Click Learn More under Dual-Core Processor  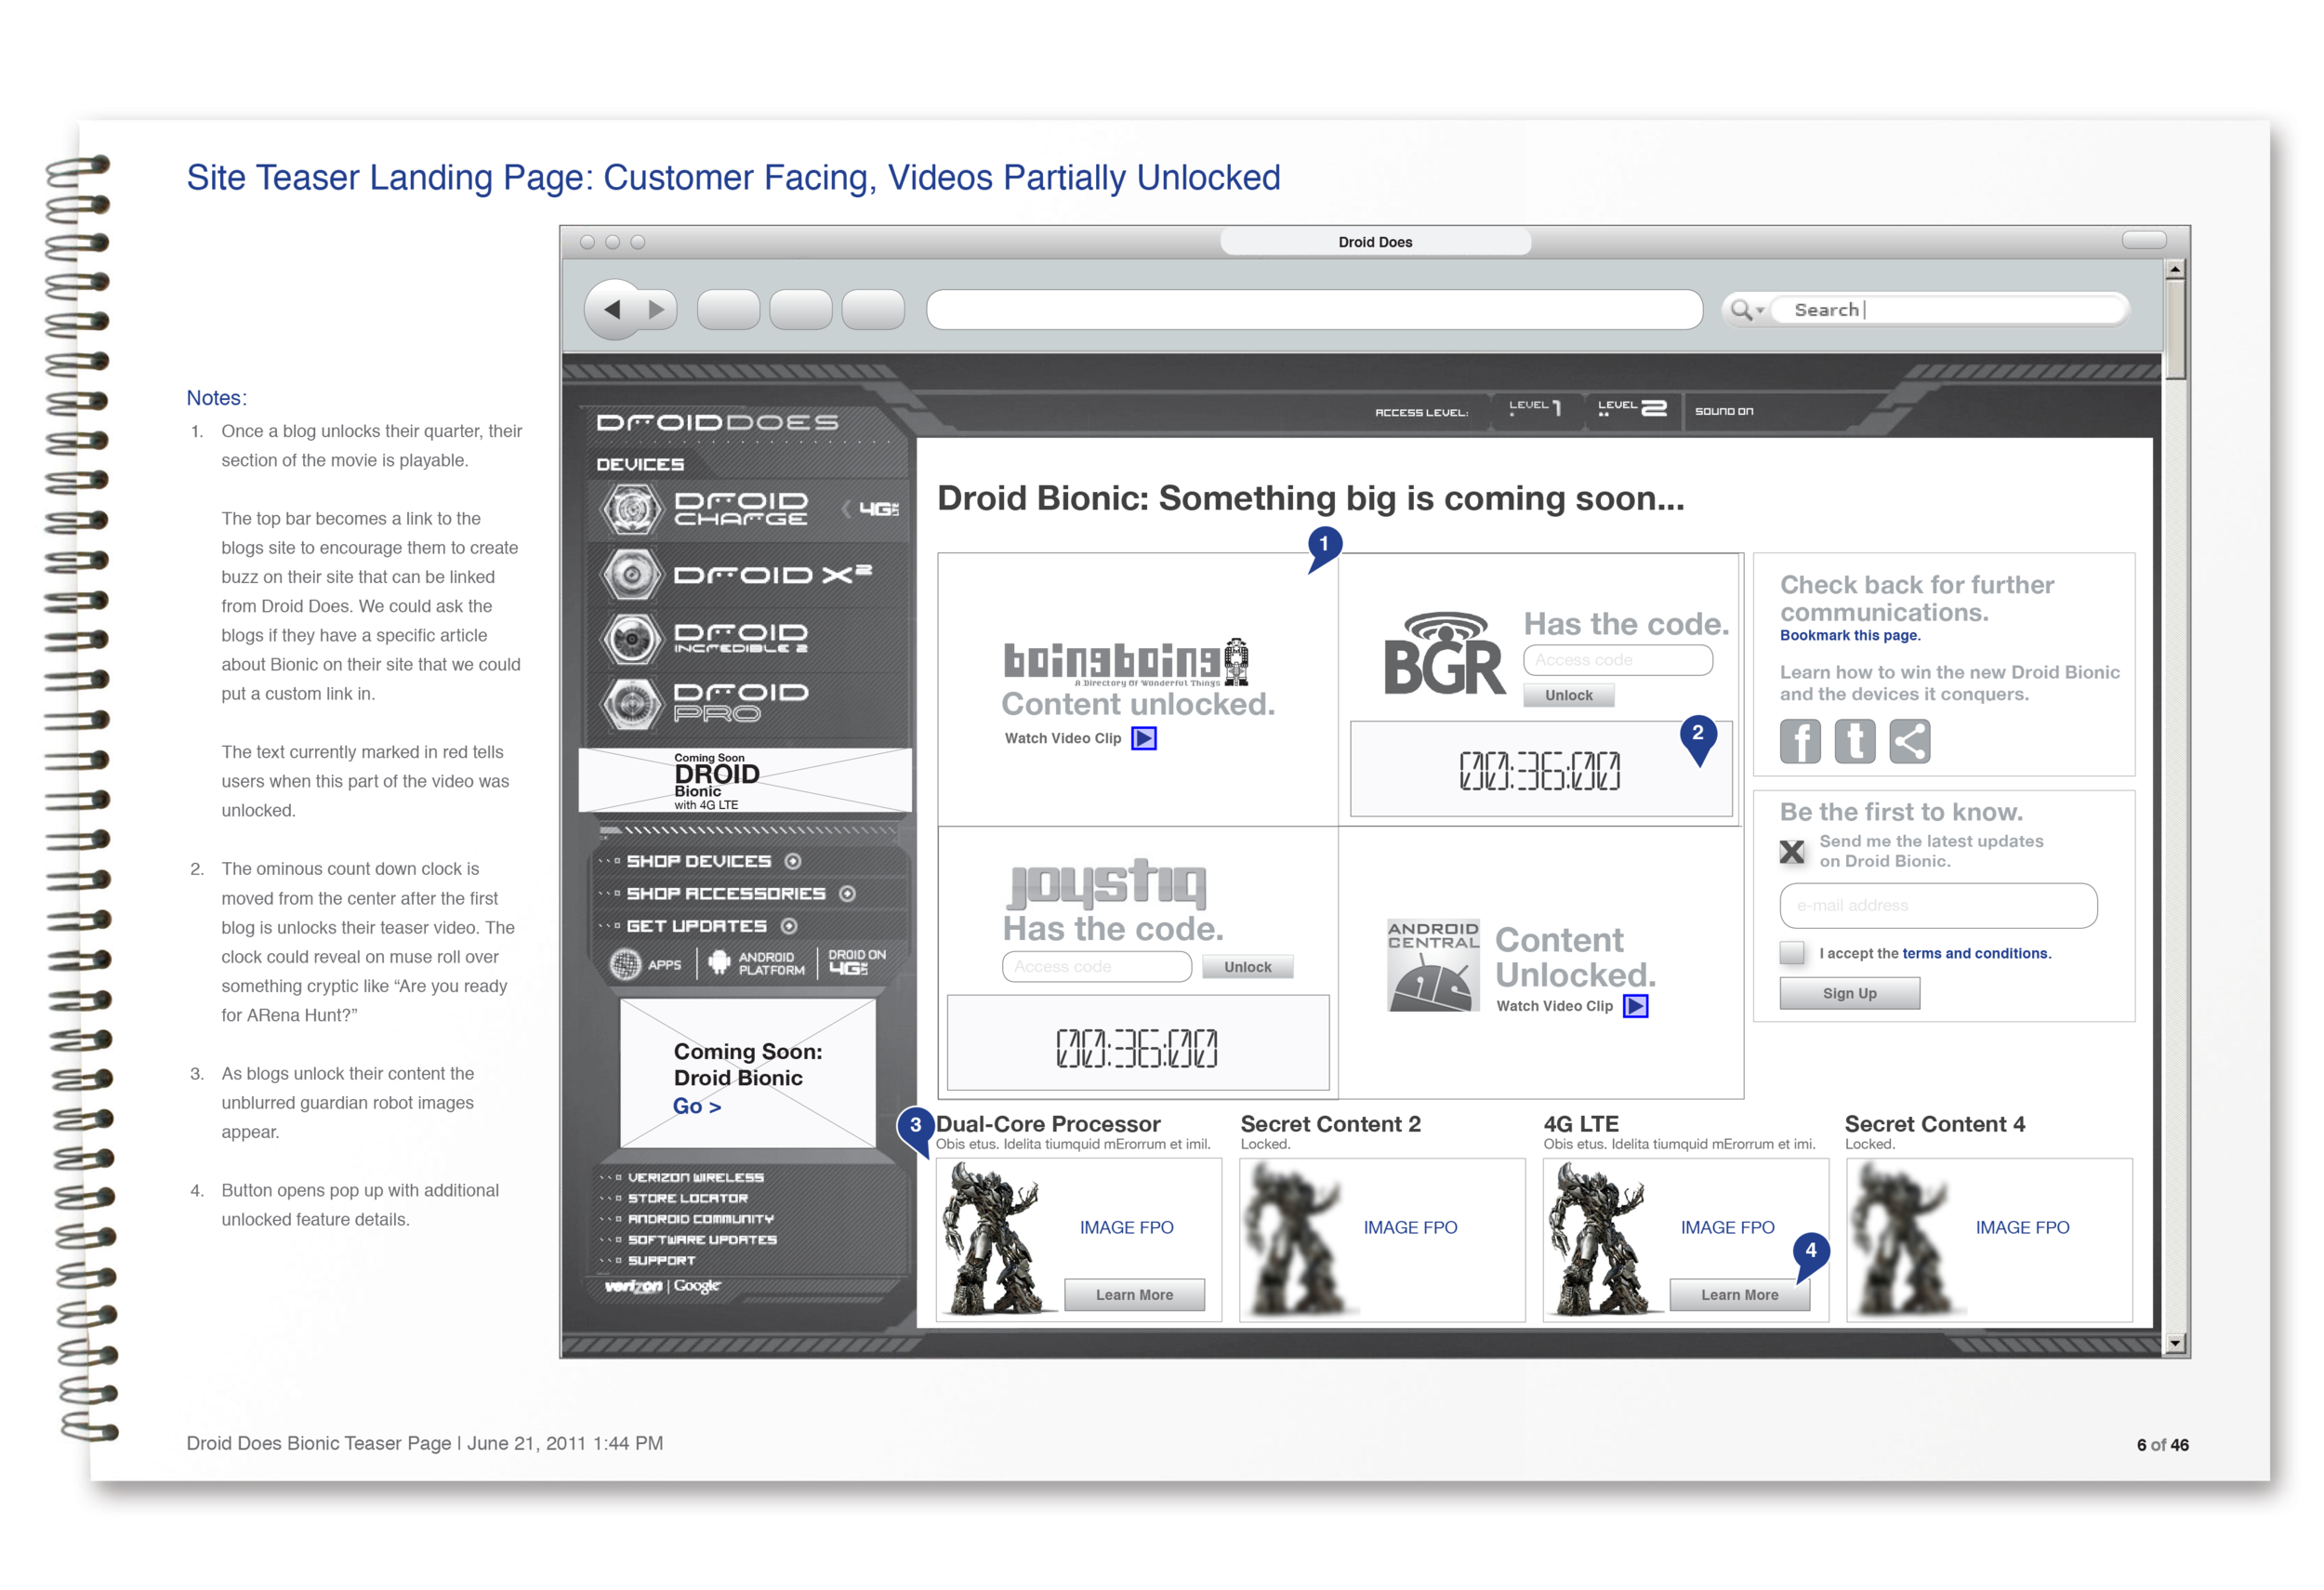[x=1134, y=1295]
